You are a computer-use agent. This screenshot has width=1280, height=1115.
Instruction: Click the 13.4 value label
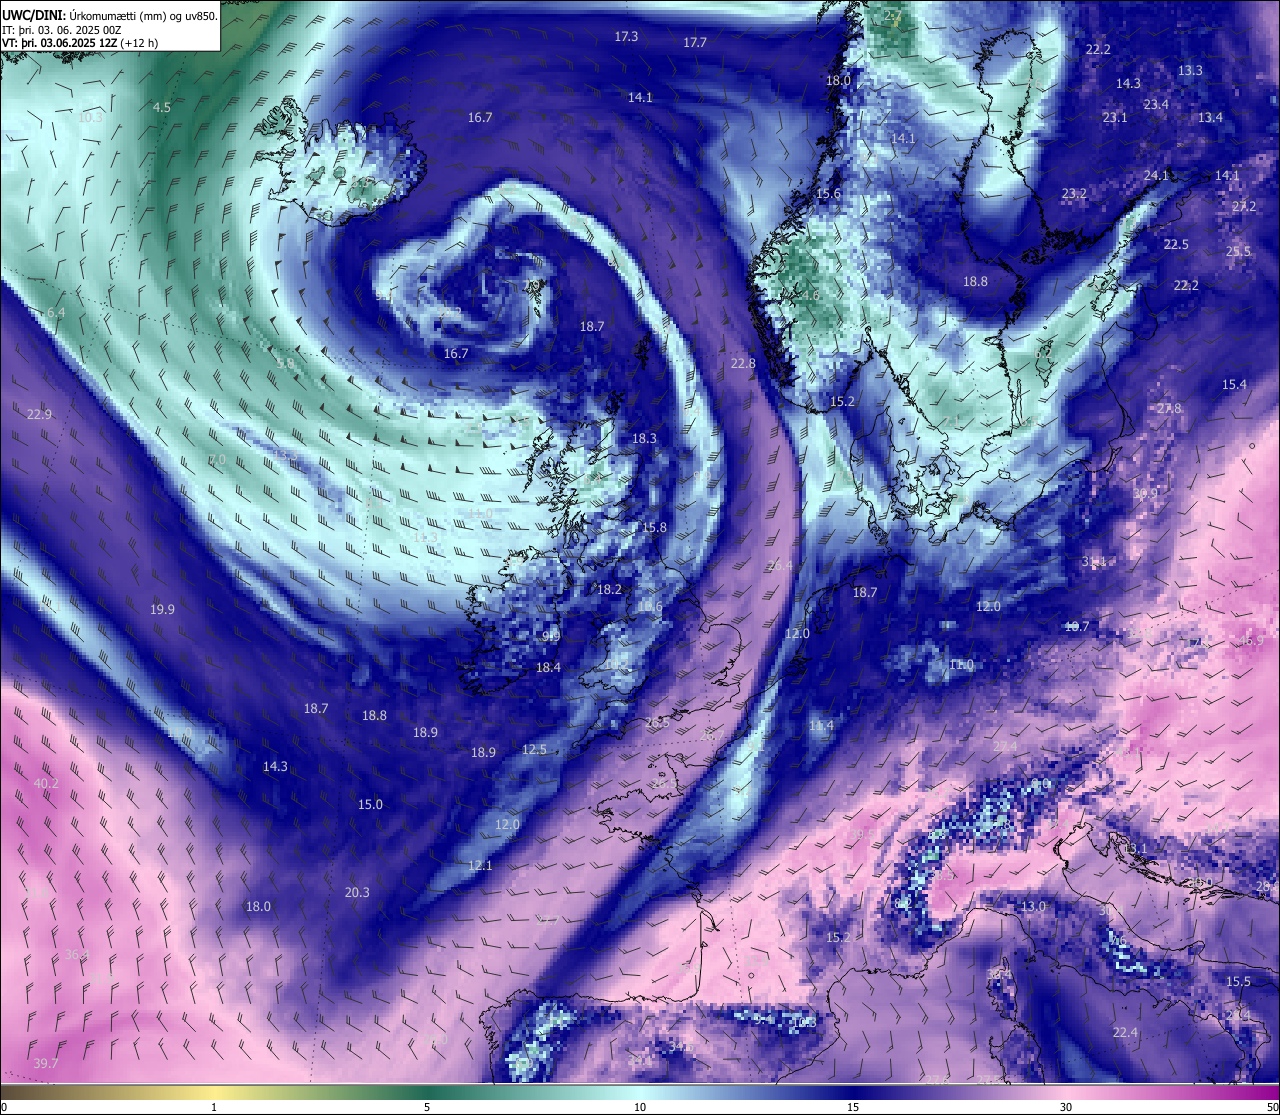point(1210,118)
